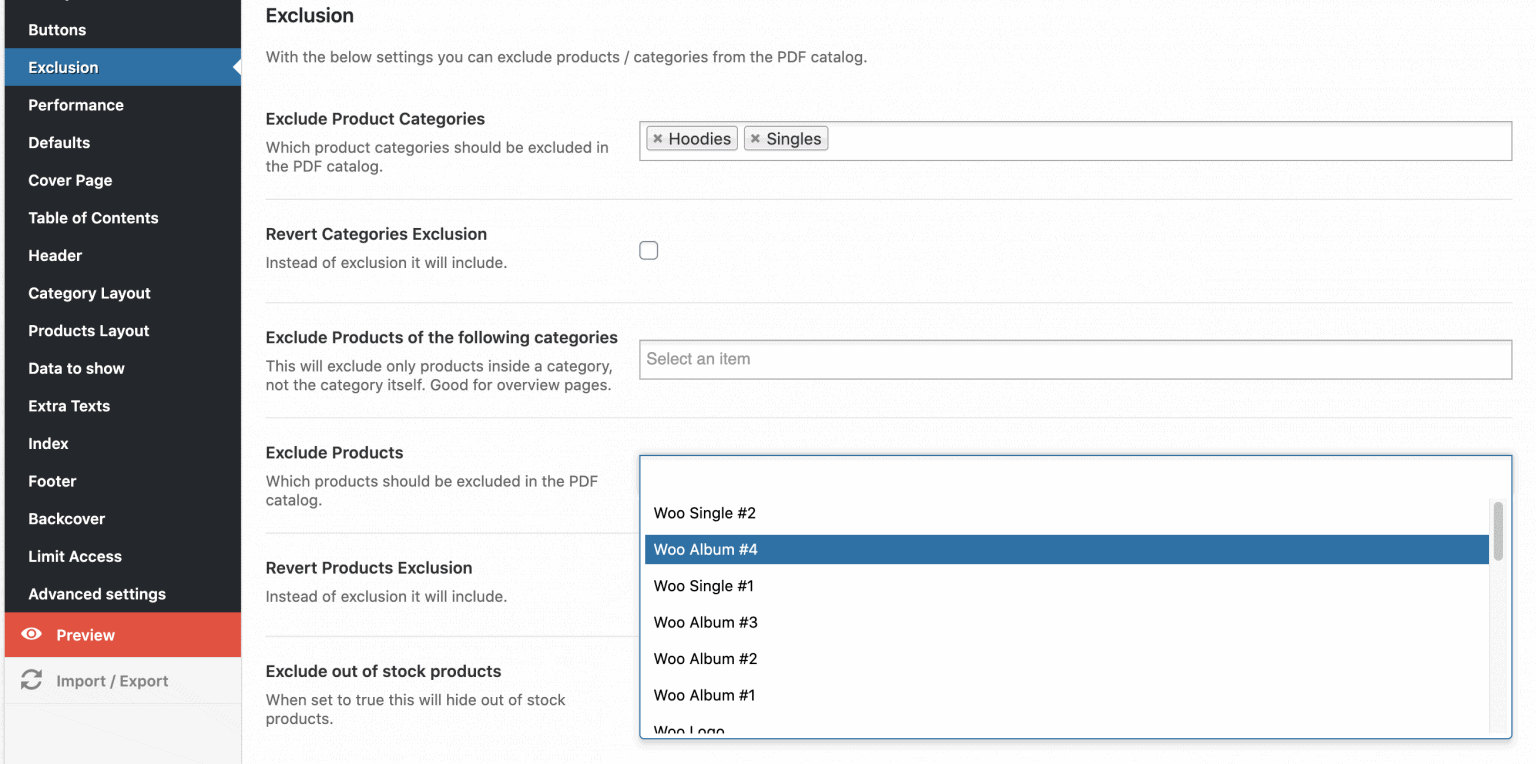Image resolution: width=1536 pixels, height=764 pixels.
Task: Click the eye icon on the Preview button
Action: (31, 634)
